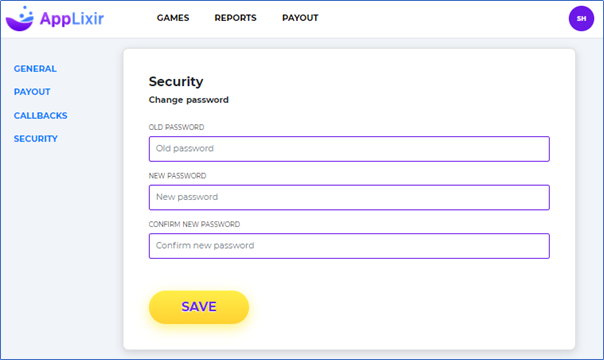
Task: Open the SH user avatar menu
Action: 581,18
